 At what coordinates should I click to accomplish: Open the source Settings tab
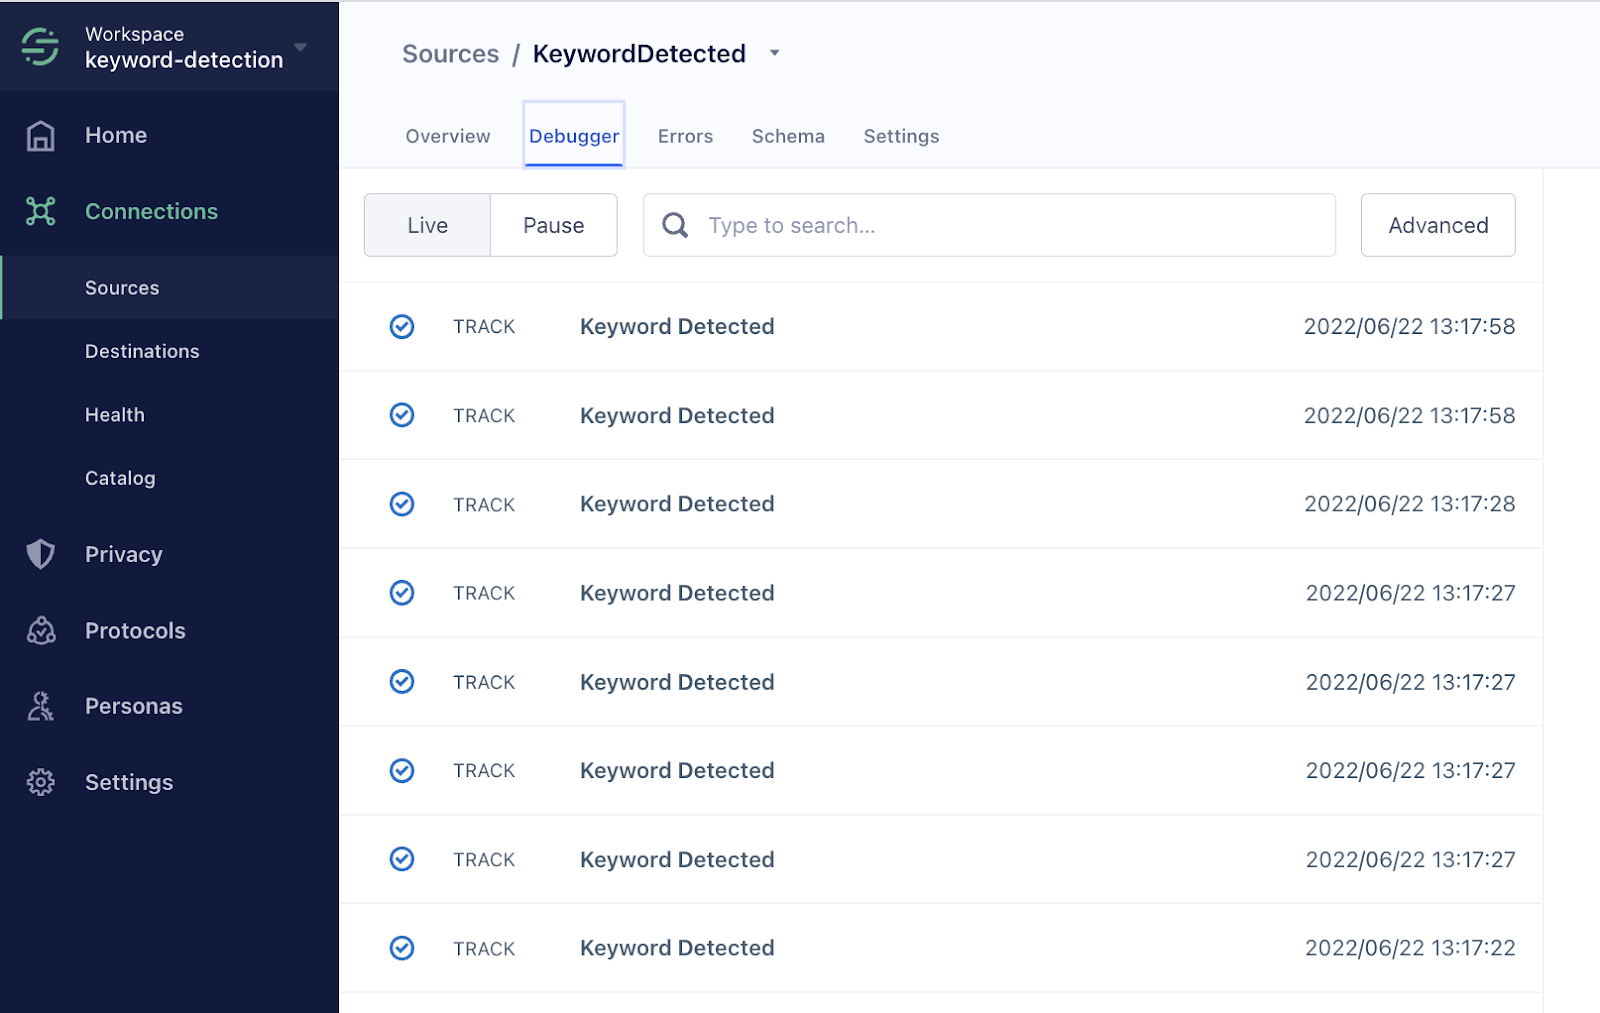point(901,136)
